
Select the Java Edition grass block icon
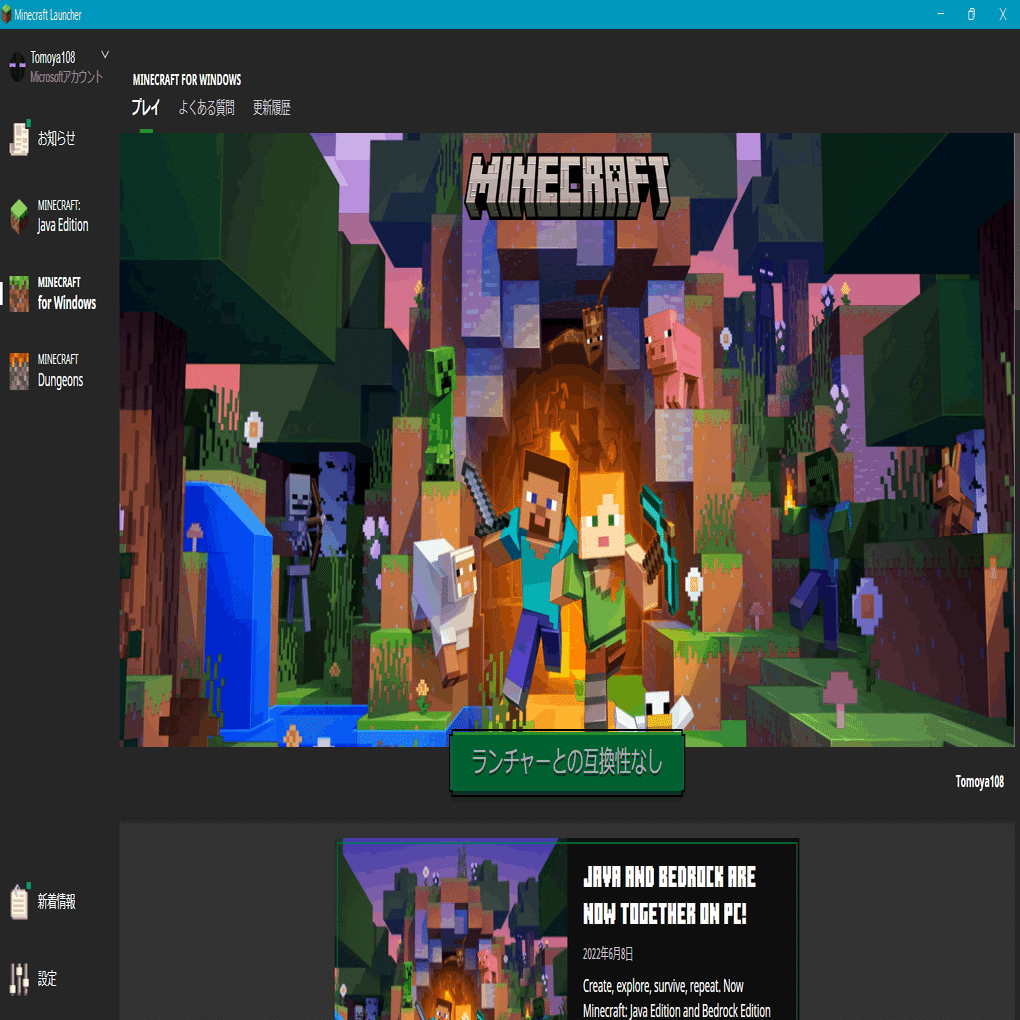tap(19, 217)
